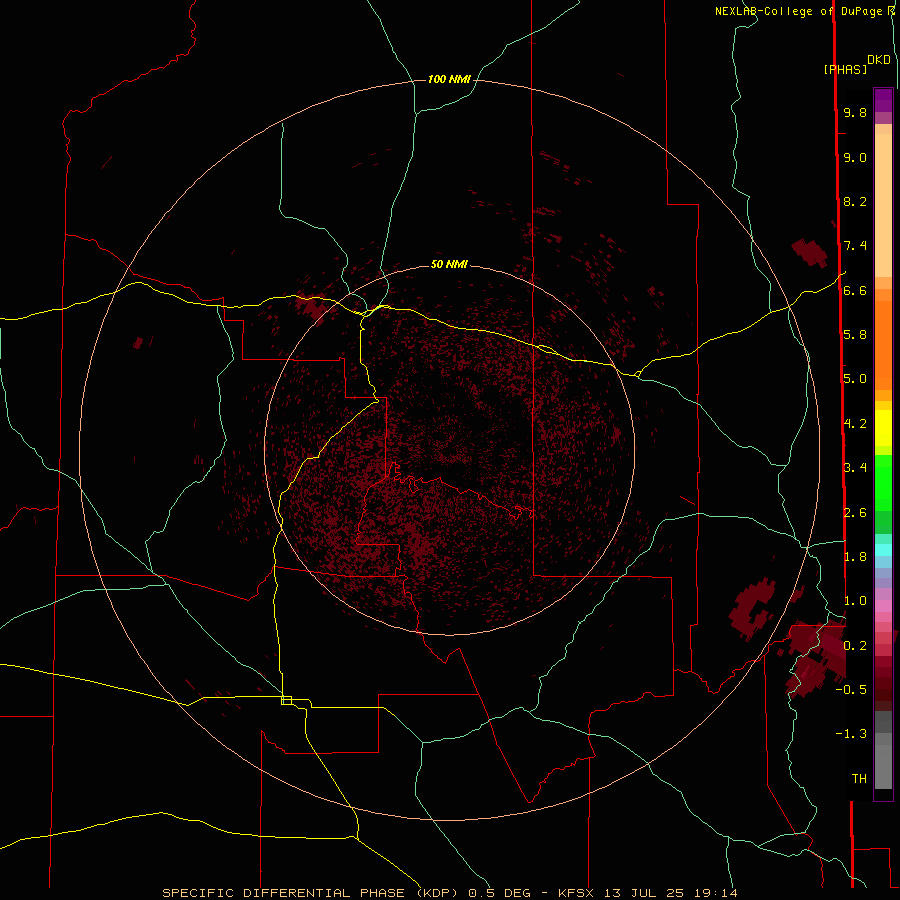Pick the purple segment atop the color scale
The width and height of the screenshot is (900, 900).
(x=883, y=101)
